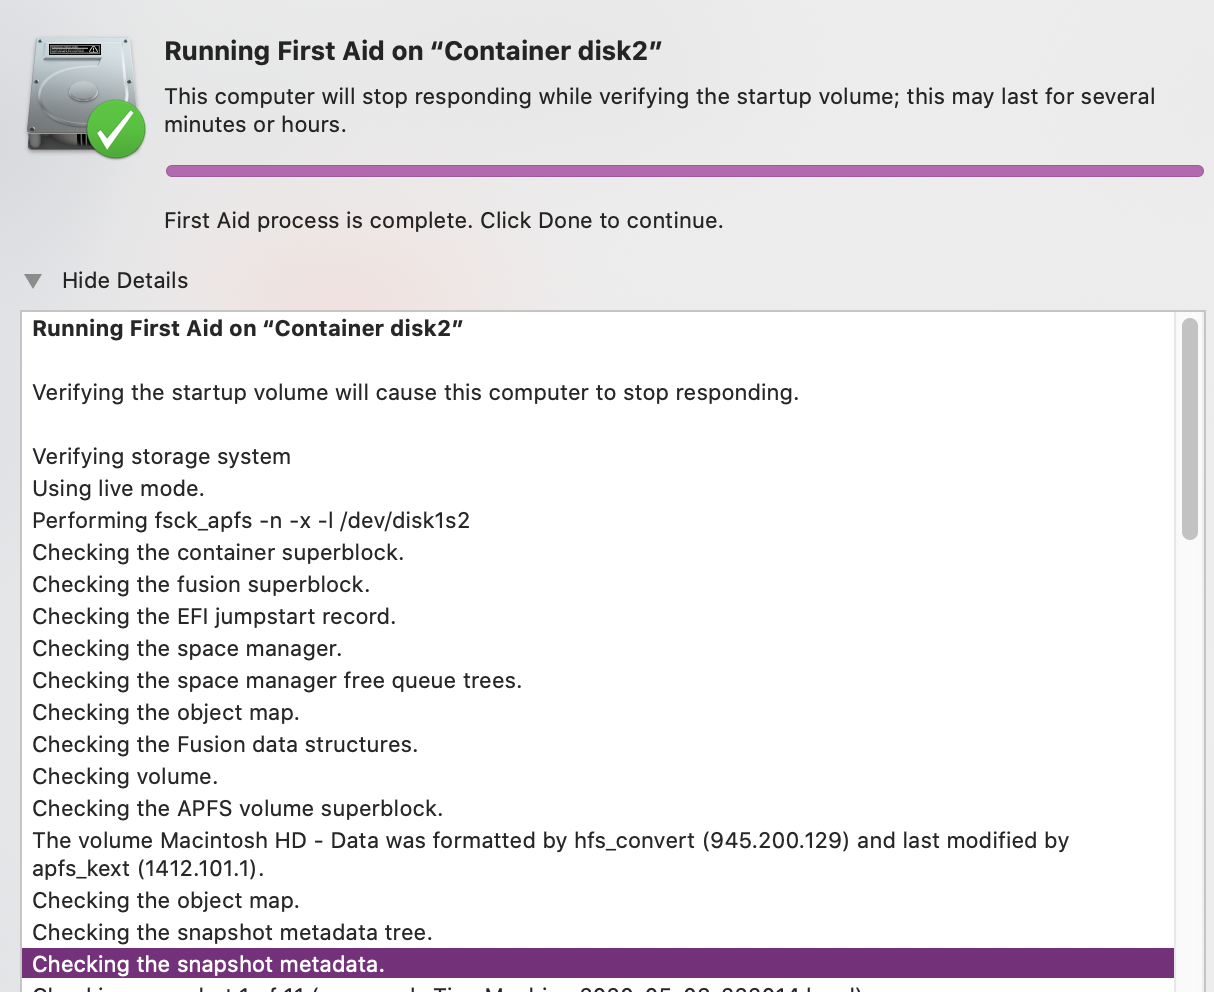
Task: Click the Hide Details label
Action: pyautogui.click(x=125, y=281)
